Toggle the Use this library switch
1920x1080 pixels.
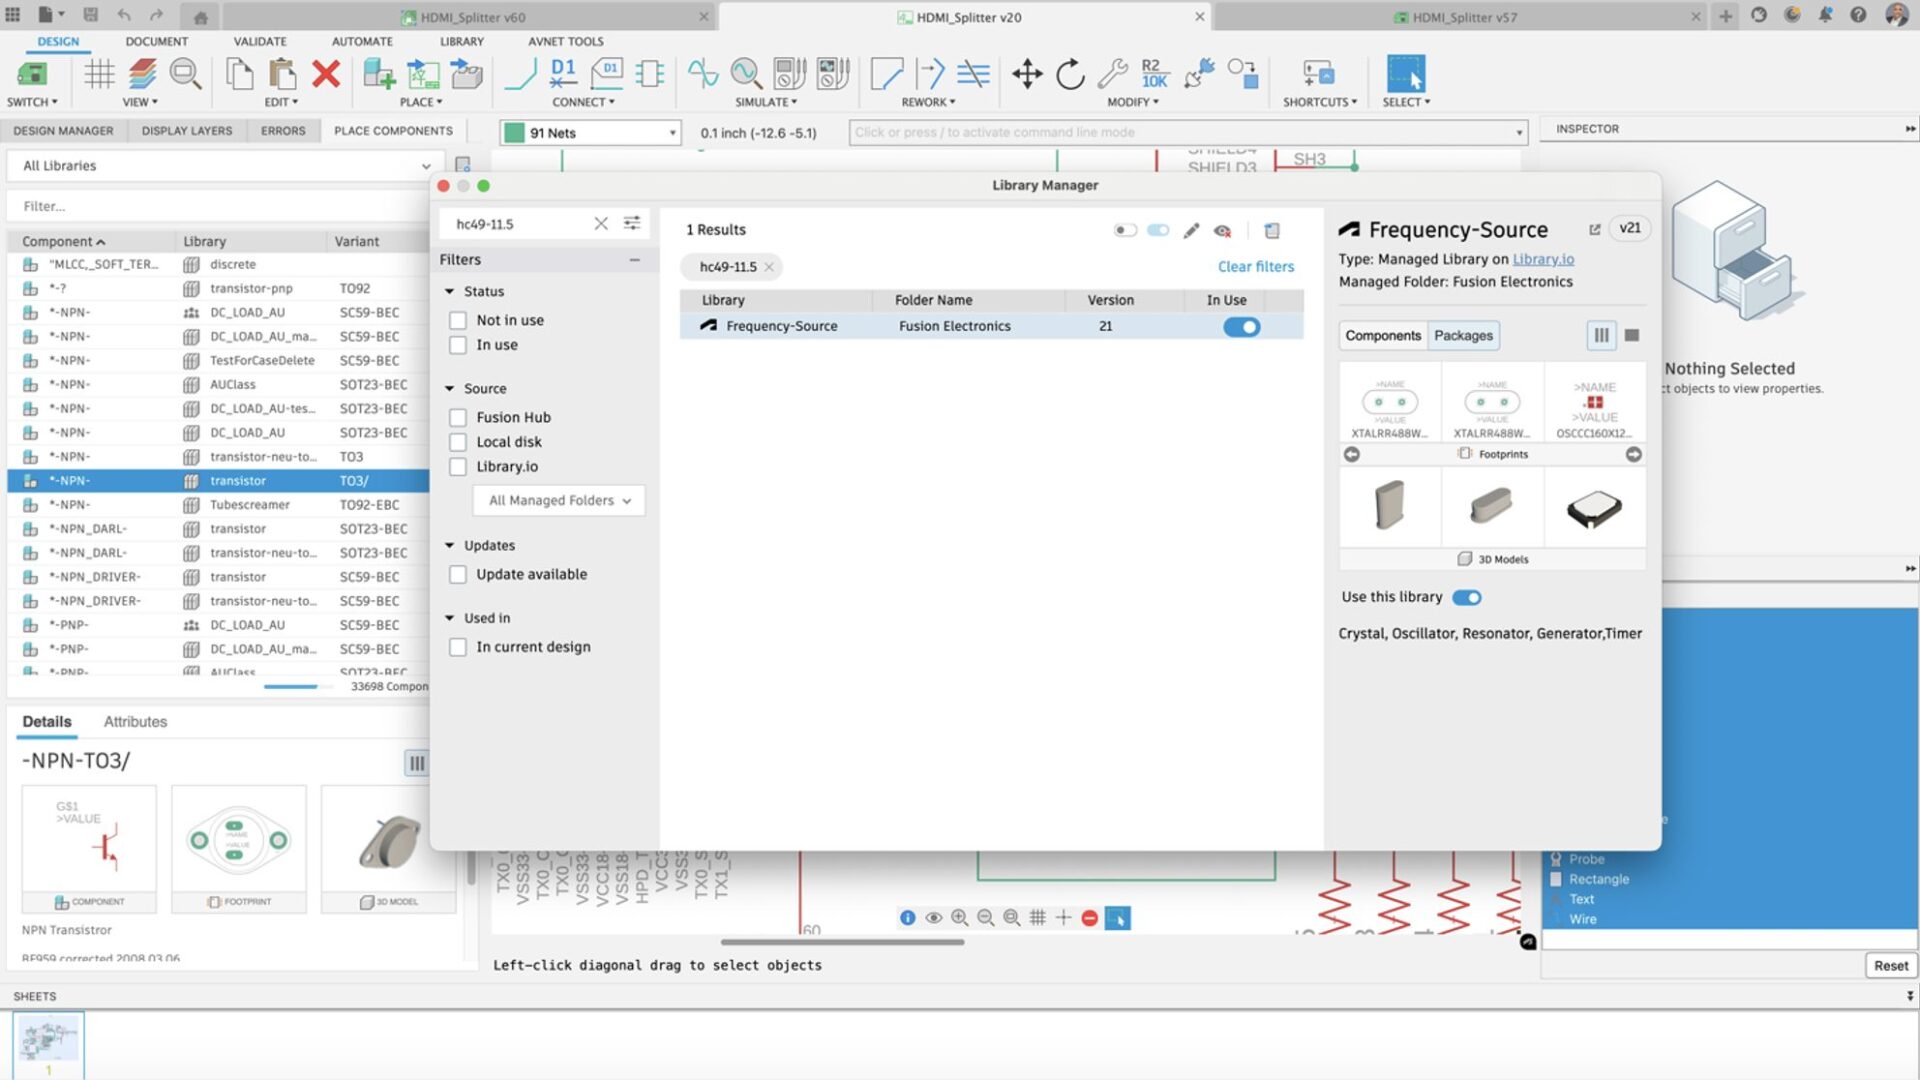(1467, 598)
